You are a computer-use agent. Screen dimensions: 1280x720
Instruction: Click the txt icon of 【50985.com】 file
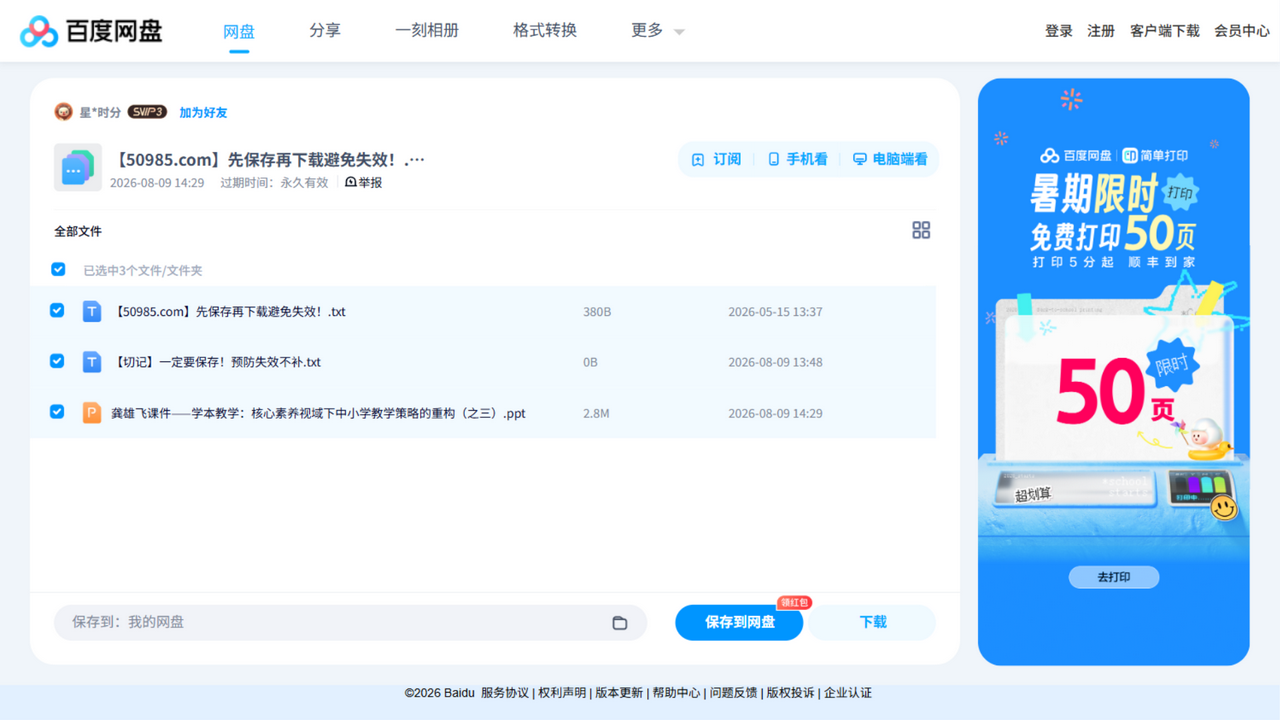[x=92, y=312]
